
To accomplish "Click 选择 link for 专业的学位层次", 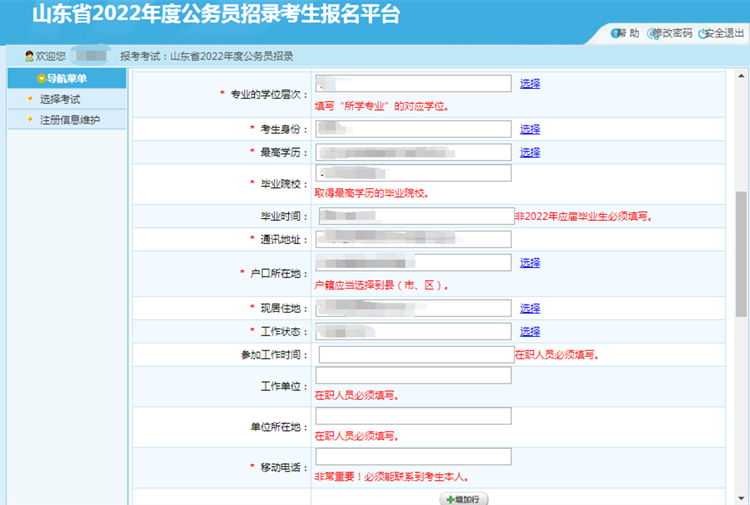I will click(529, 84).
